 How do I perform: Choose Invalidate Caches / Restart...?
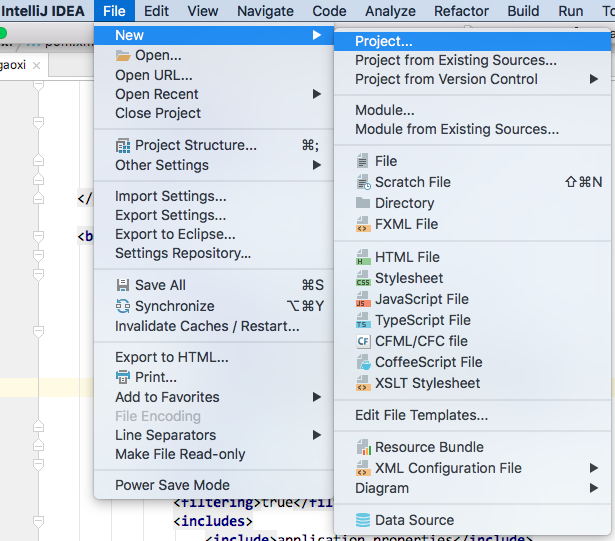click(x=207, y=326)
